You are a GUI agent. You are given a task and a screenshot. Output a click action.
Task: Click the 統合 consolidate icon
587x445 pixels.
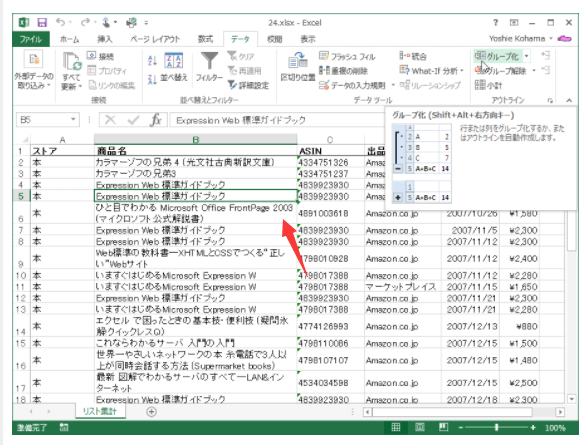(405, 56)
